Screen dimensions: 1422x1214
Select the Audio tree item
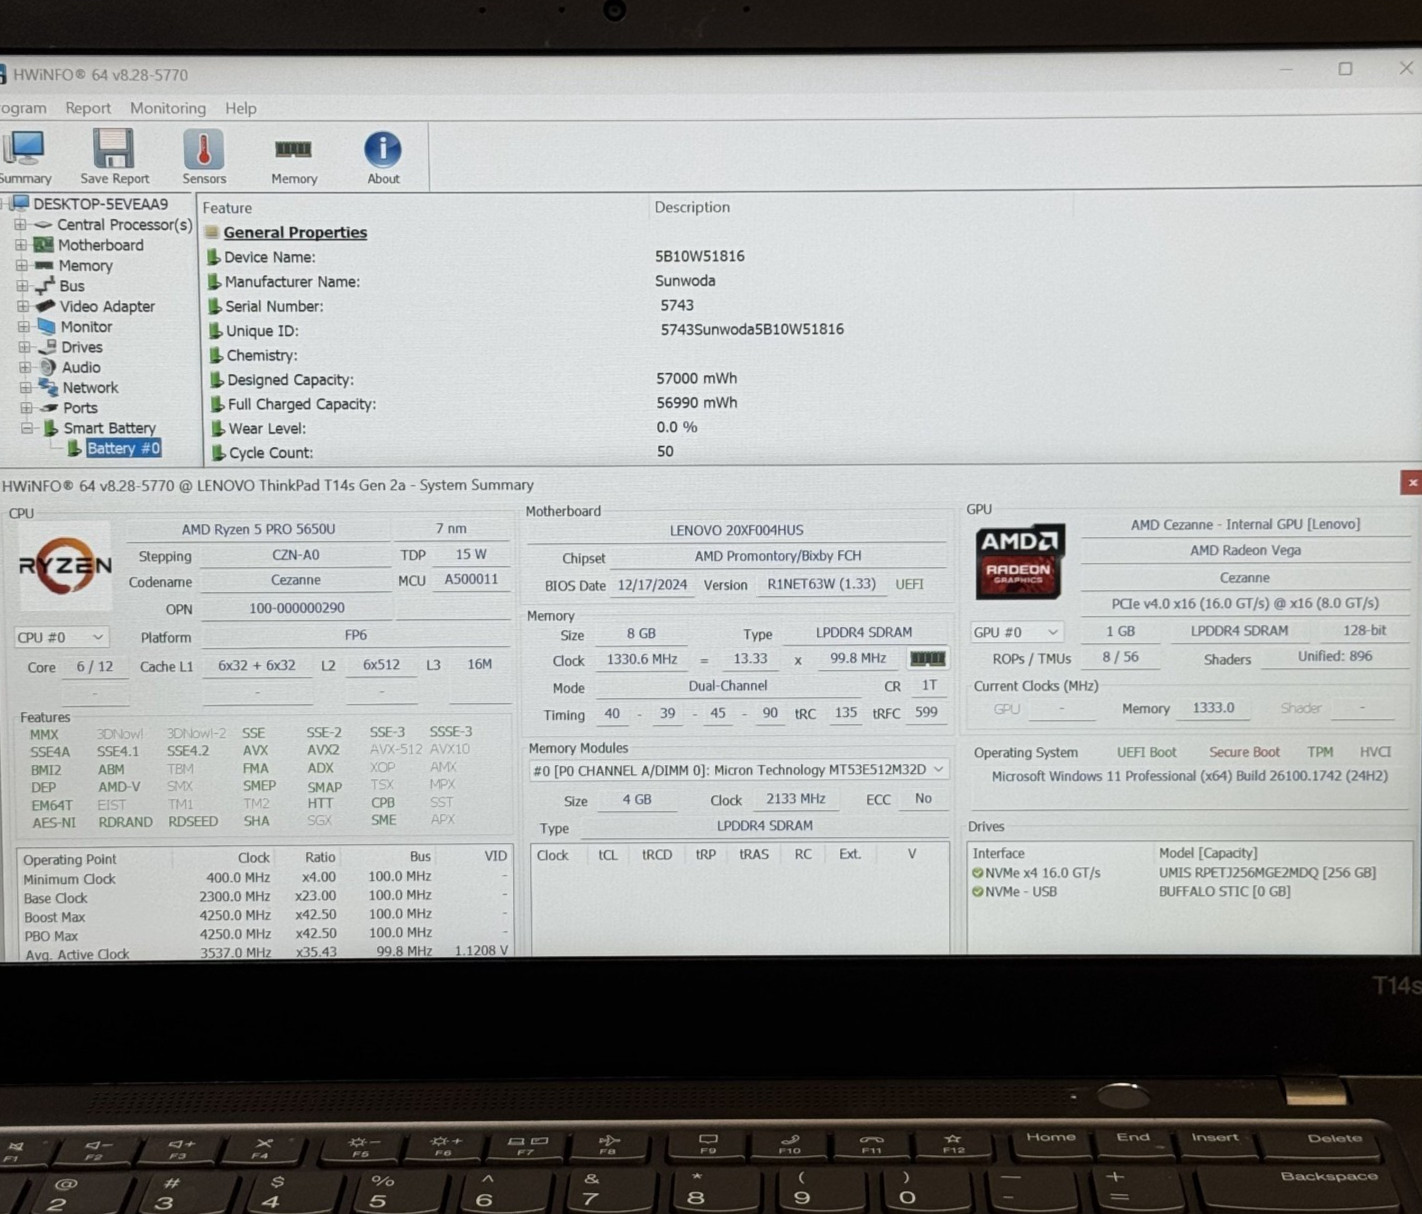tap(81, 367)
